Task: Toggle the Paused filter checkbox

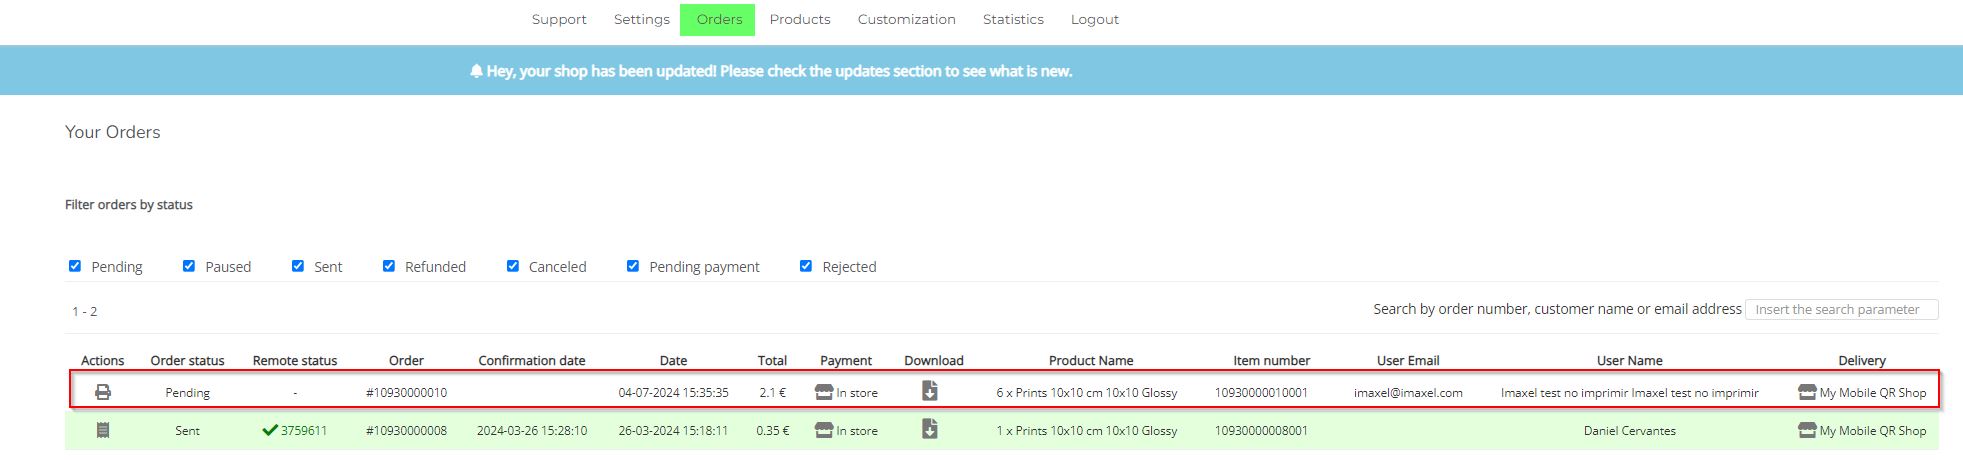Action: [189, 266]
